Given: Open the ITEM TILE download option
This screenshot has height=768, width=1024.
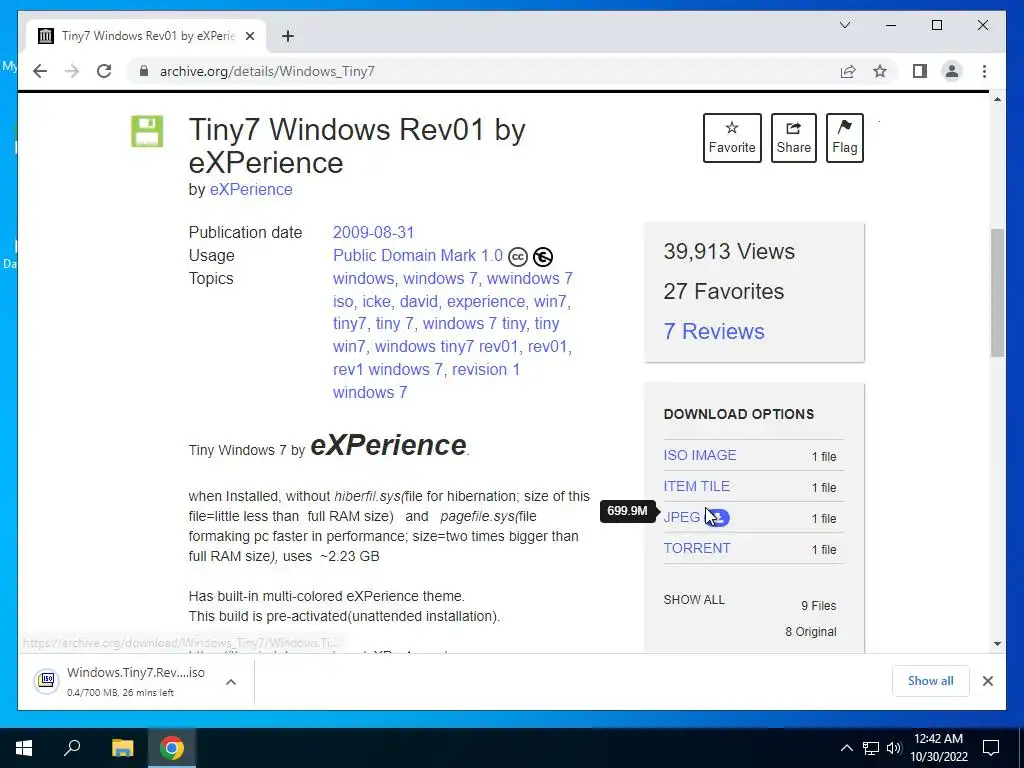Looking at the screenshot, I should pos(696,487).
